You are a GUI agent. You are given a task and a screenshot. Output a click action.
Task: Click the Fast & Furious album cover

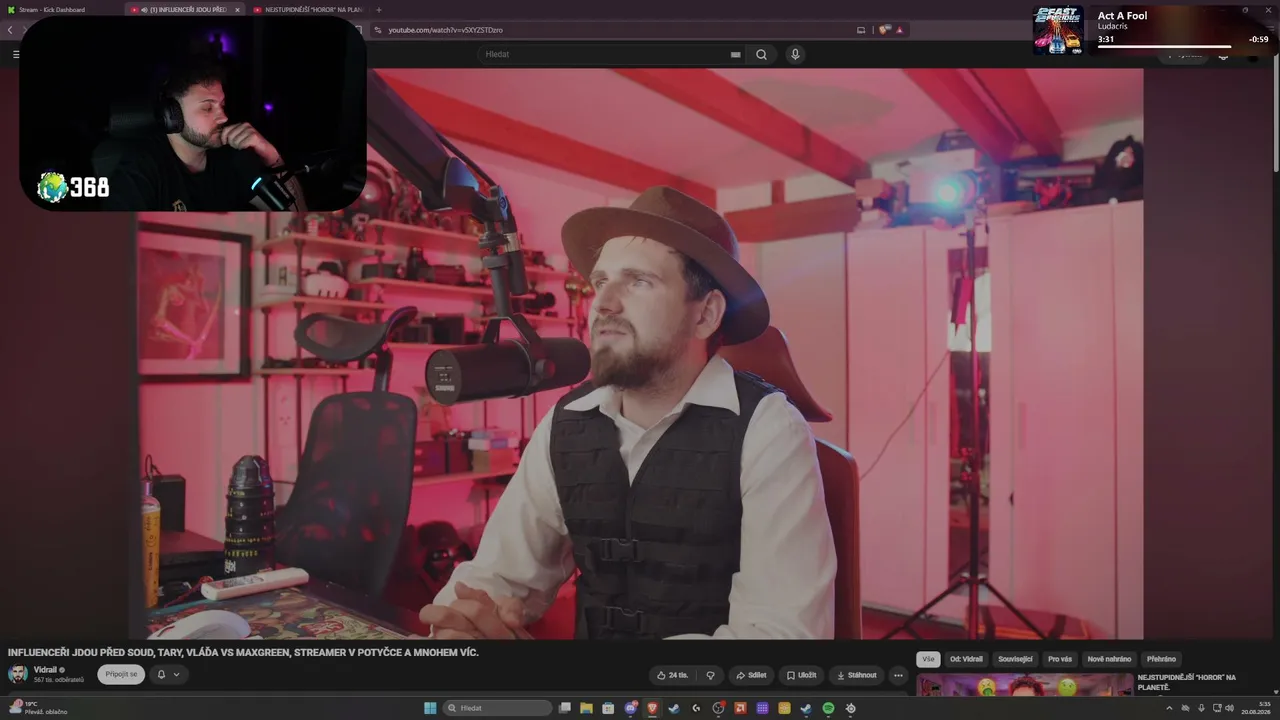(1058, 30)
